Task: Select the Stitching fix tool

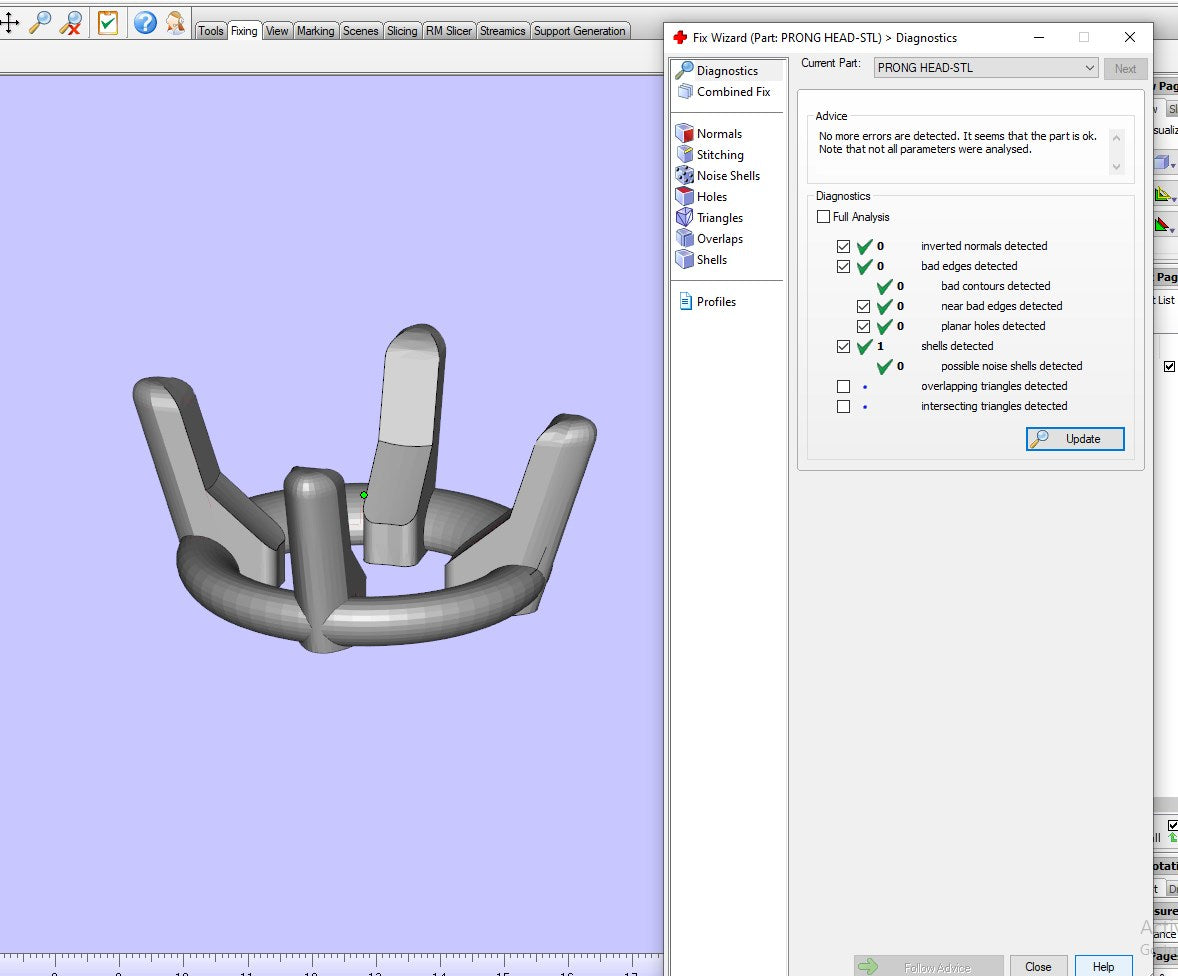Action: pos(719,155)
